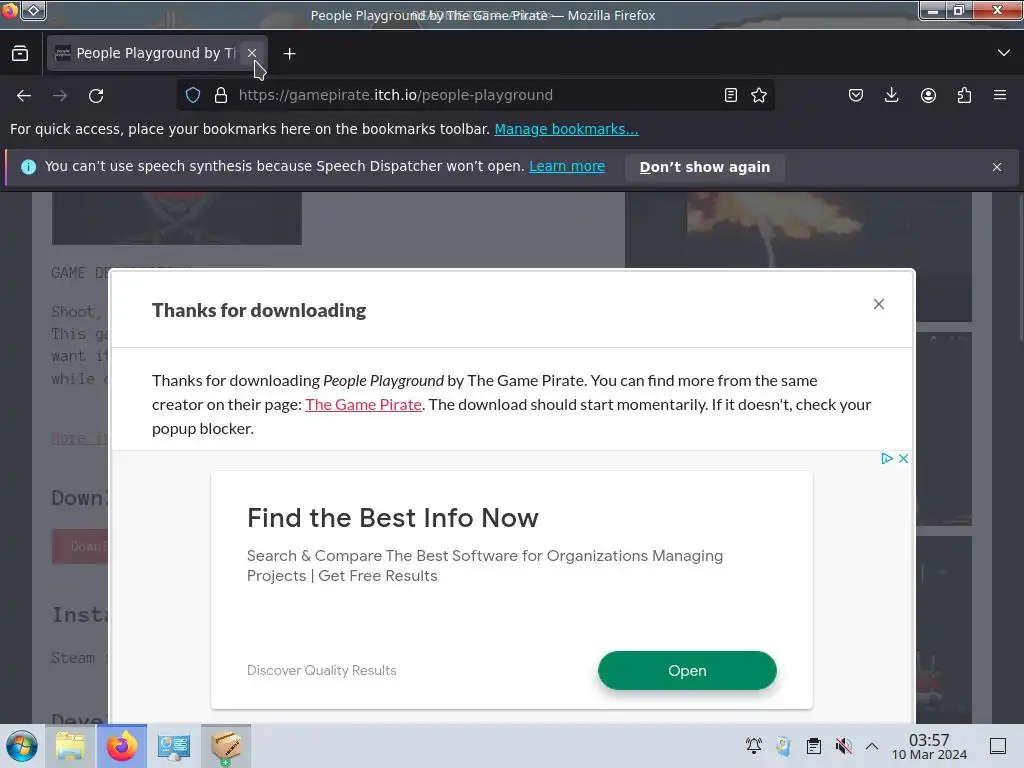Open the notifications bell in tray
The width and height of the screenshot is (1024, 768).
[x=754, y=746]
